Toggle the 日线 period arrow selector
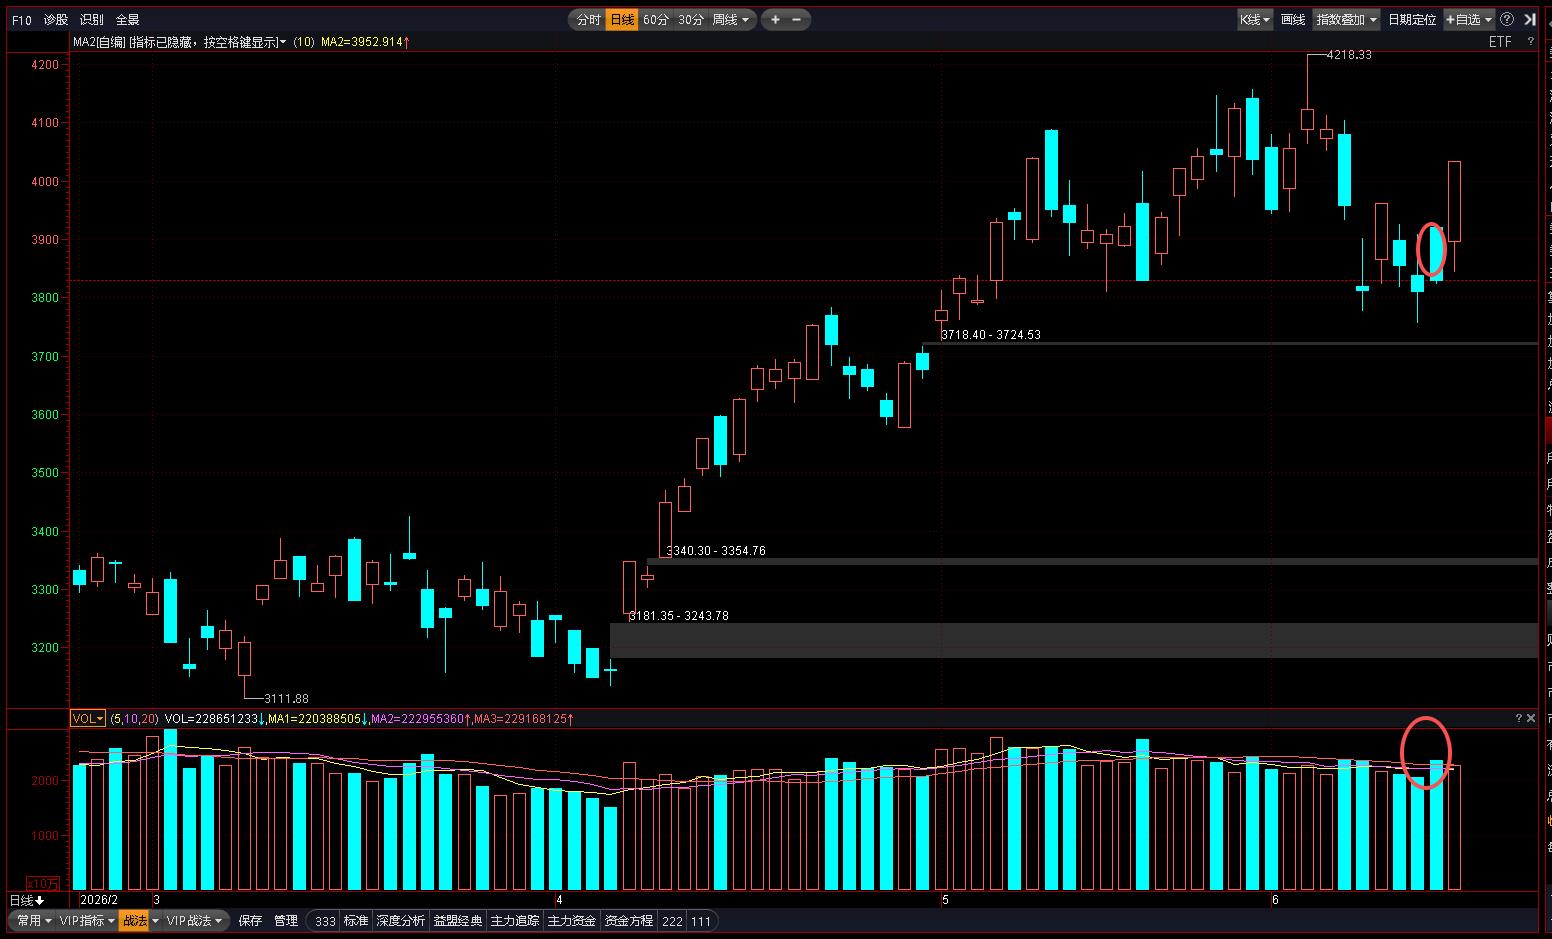 click(27, 900)
